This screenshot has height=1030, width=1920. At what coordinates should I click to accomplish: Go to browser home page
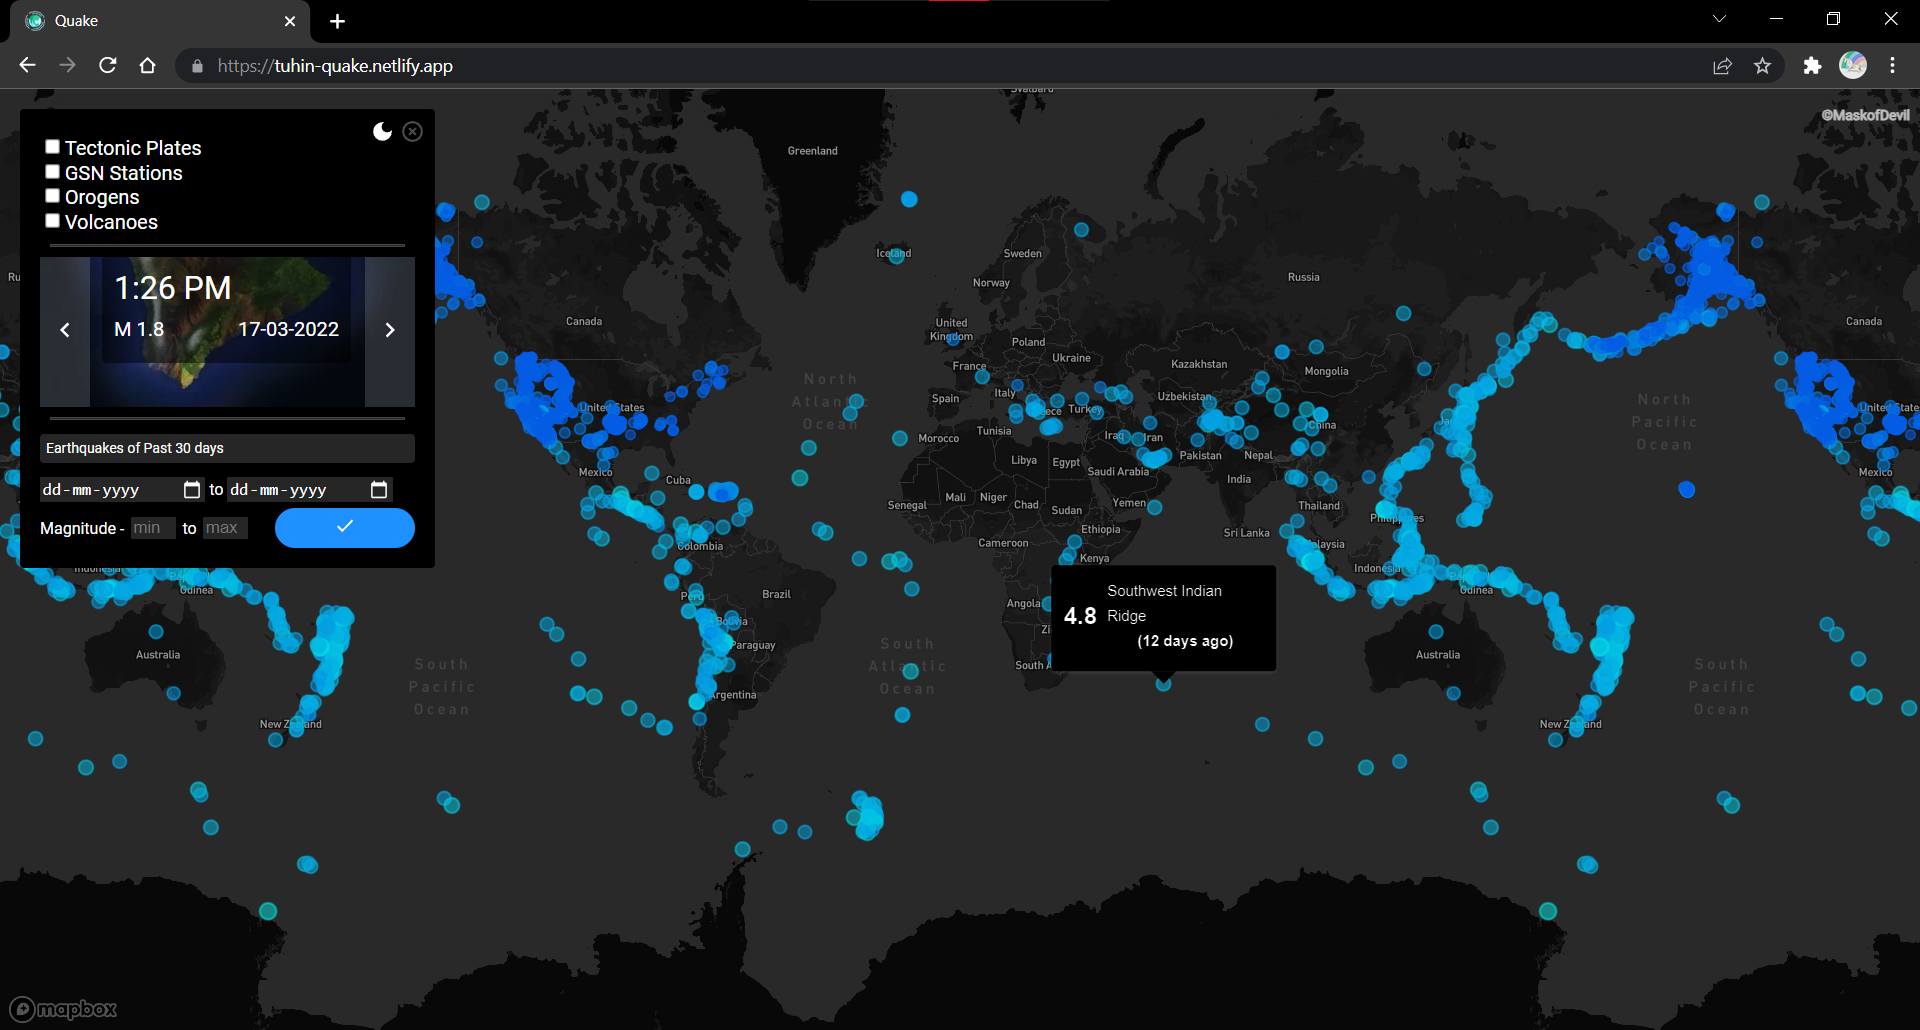(x=148, y=65)
